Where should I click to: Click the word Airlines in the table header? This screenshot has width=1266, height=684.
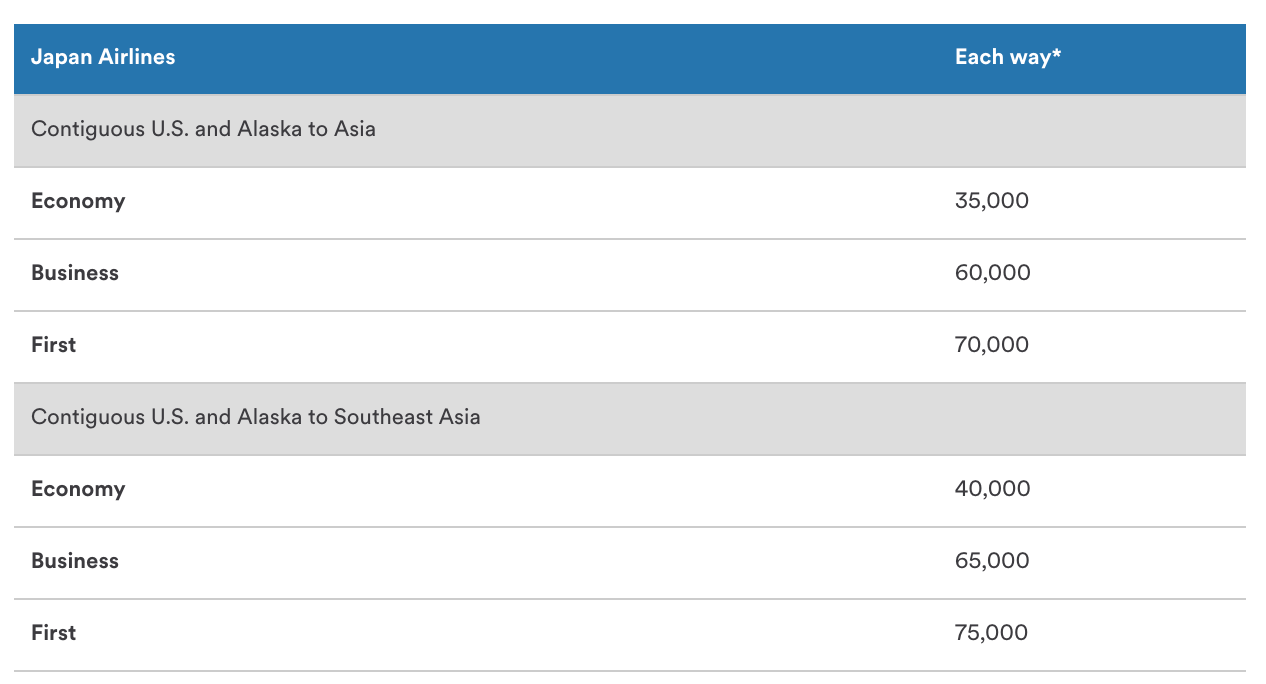[136, 57]
